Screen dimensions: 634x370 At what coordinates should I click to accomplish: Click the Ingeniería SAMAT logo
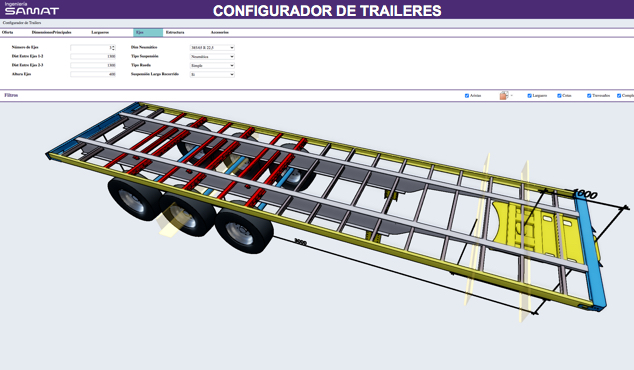pyautogui.click(x=32, y=9)
